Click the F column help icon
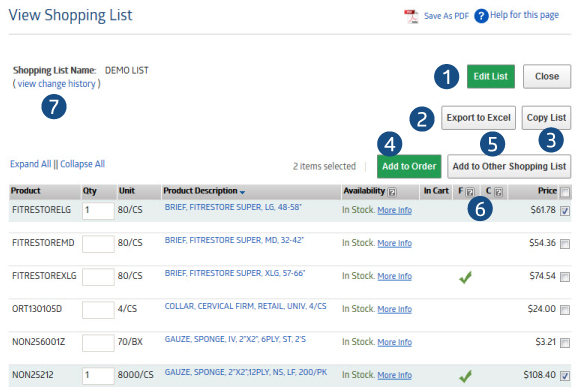The image size is (578, 392). coord(470,192)
